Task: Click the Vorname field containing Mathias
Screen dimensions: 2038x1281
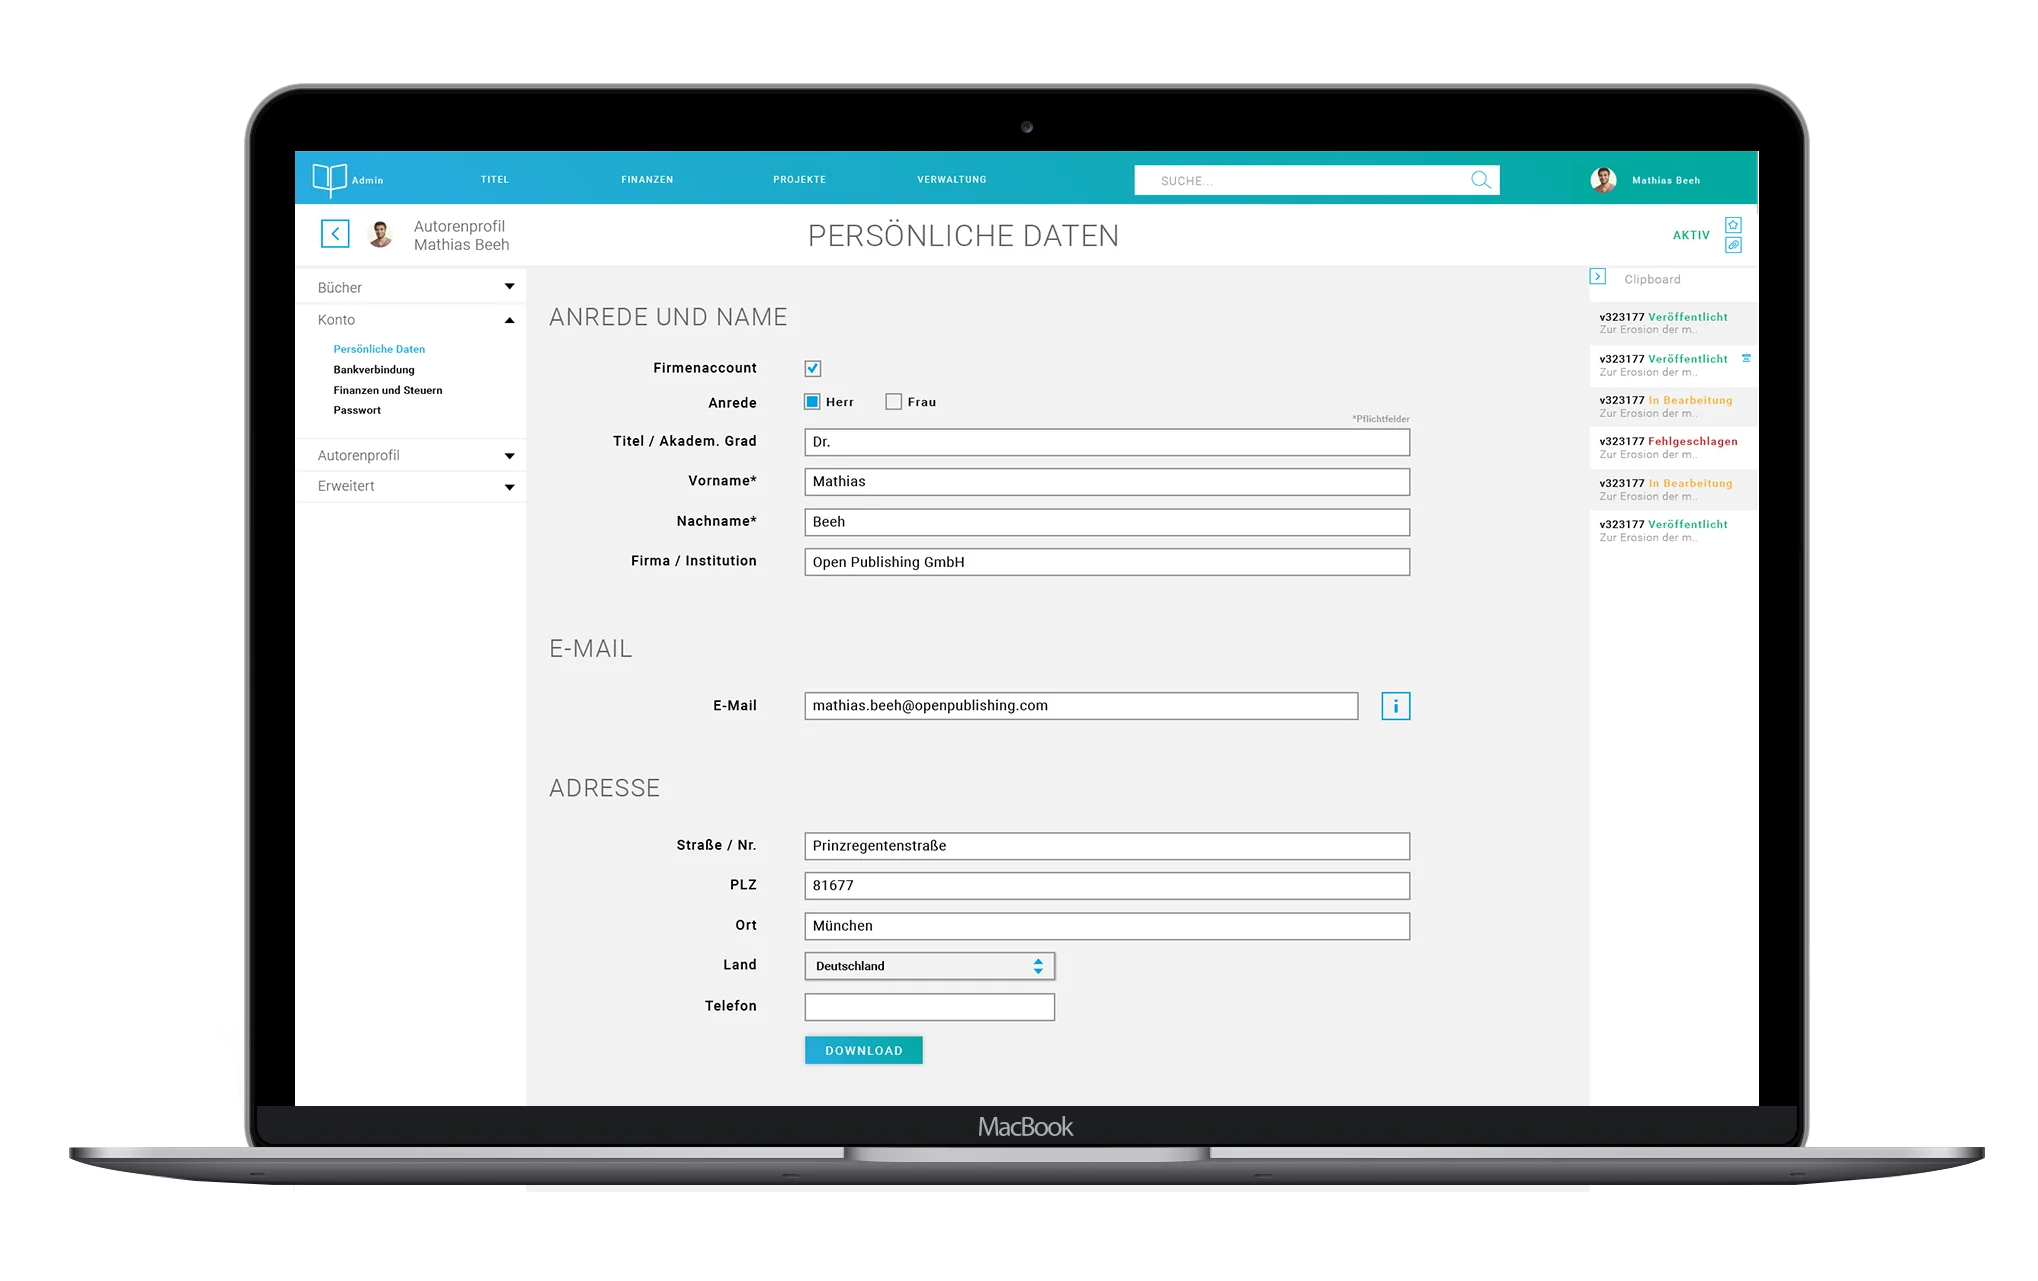Action: [x=1107, y=482]
